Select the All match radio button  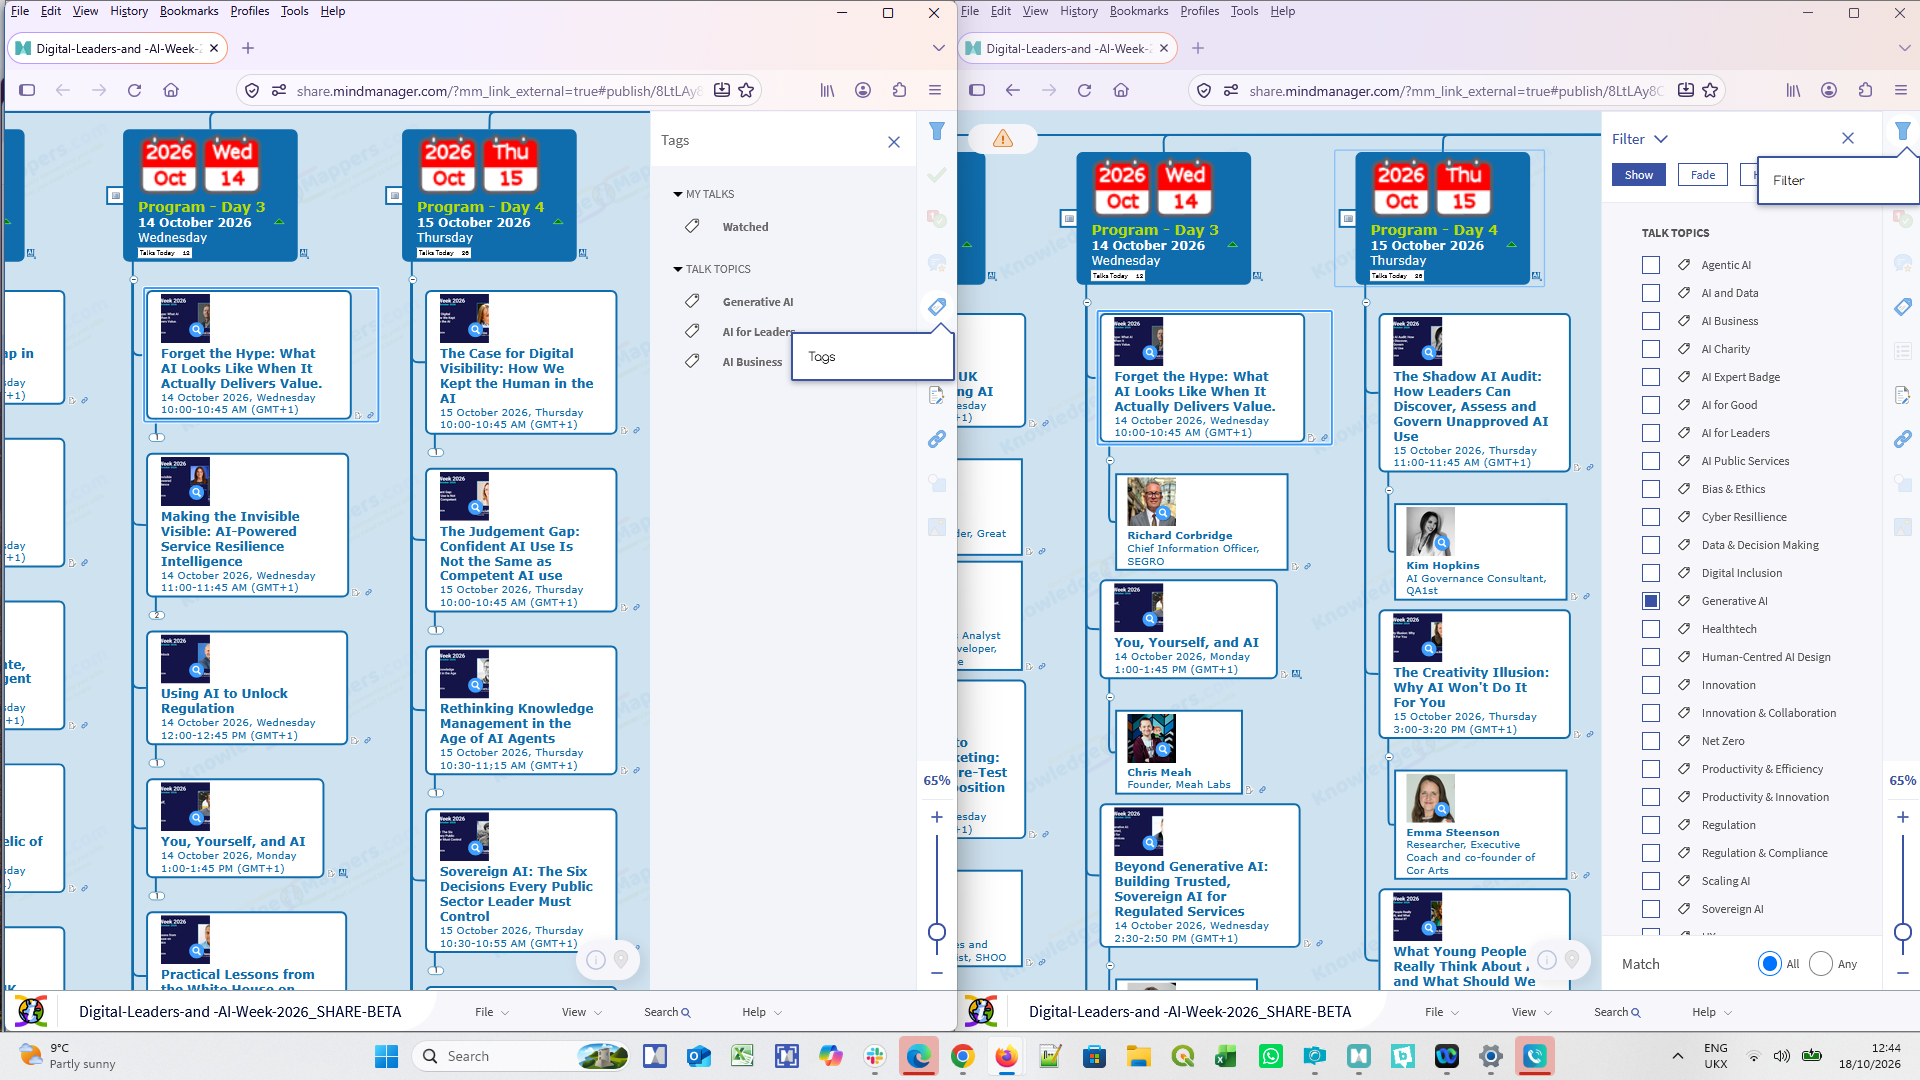[x=1770, y=964]
